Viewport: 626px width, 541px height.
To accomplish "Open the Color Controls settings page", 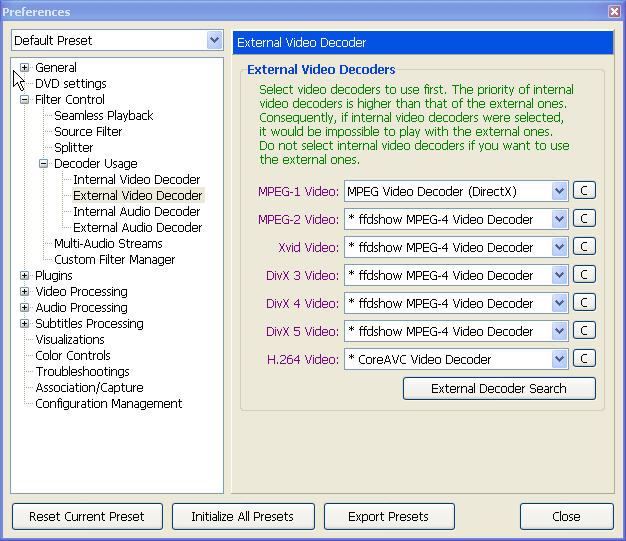I will (x=73, y=356).
